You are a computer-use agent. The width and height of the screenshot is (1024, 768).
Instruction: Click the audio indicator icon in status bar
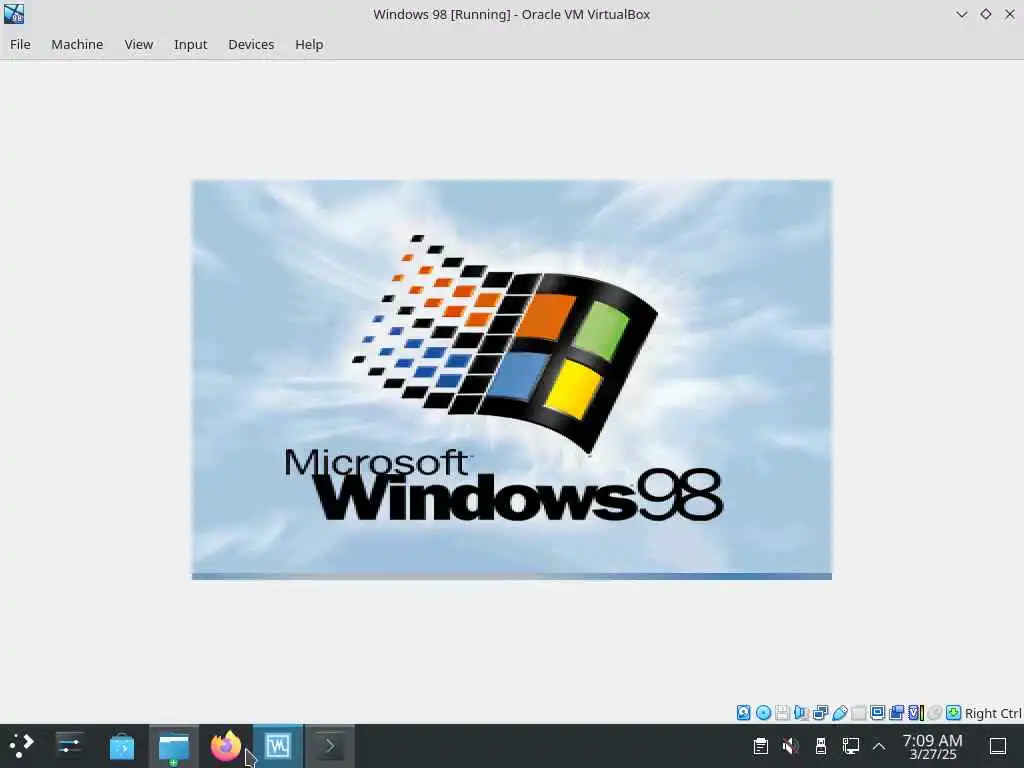point(801,712)
